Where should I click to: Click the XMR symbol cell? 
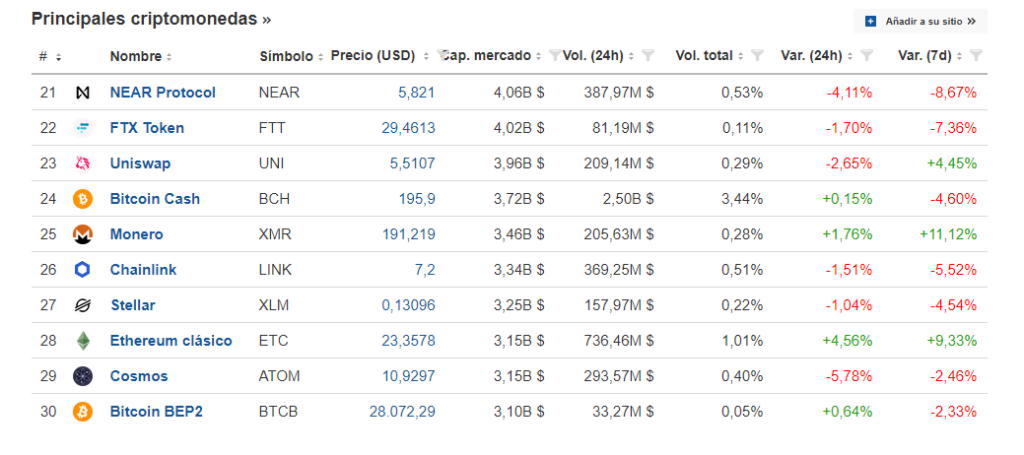[x=275, y=234]
